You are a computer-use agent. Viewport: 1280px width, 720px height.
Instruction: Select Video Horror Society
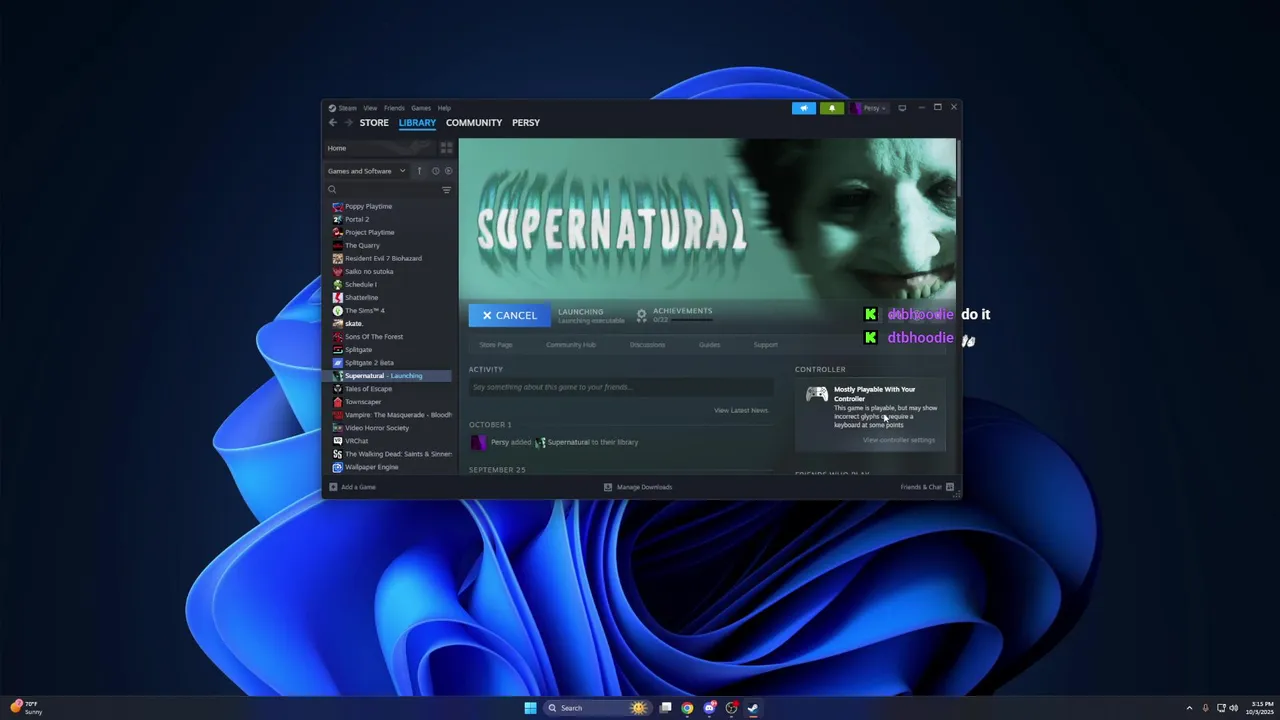[x=377, y=428]
